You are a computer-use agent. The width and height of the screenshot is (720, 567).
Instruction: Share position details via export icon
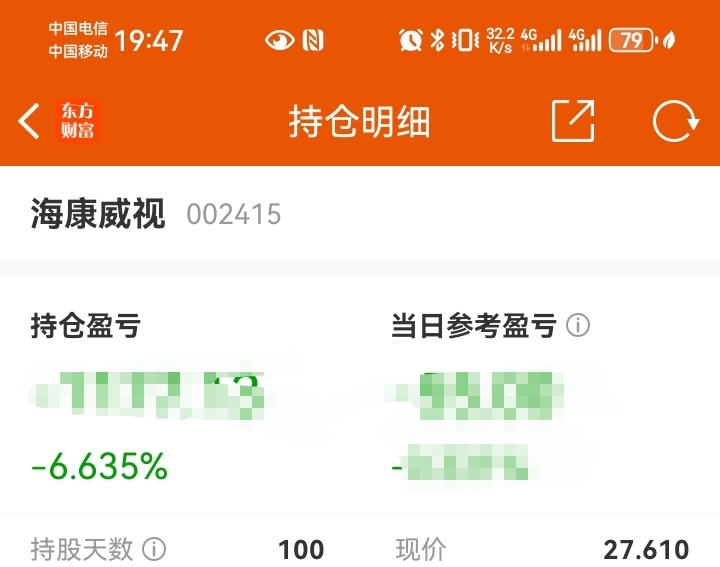(x=573, y=121)
